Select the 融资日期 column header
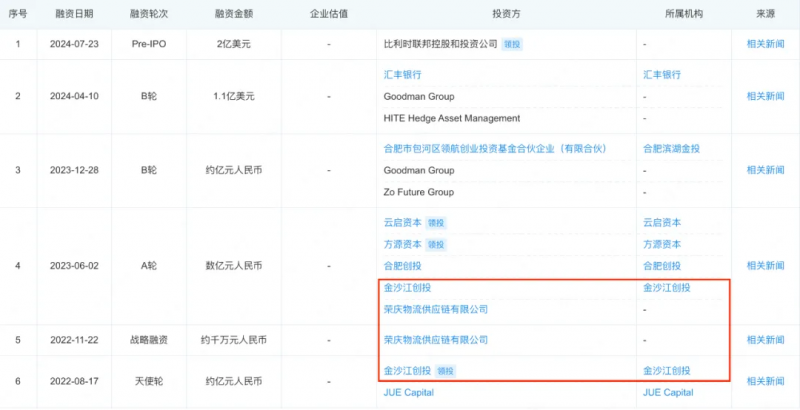 [x=74, y=14]
